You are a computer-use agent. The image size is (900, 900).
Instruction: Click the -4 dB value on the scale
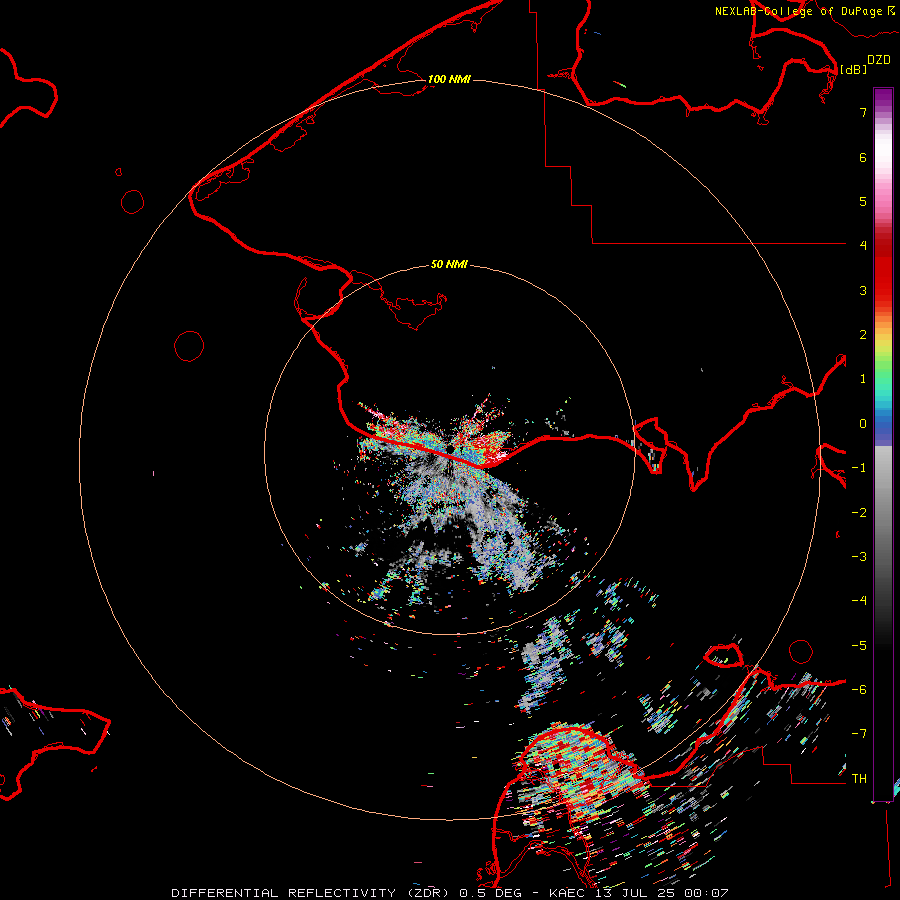[x=859, y=600]
